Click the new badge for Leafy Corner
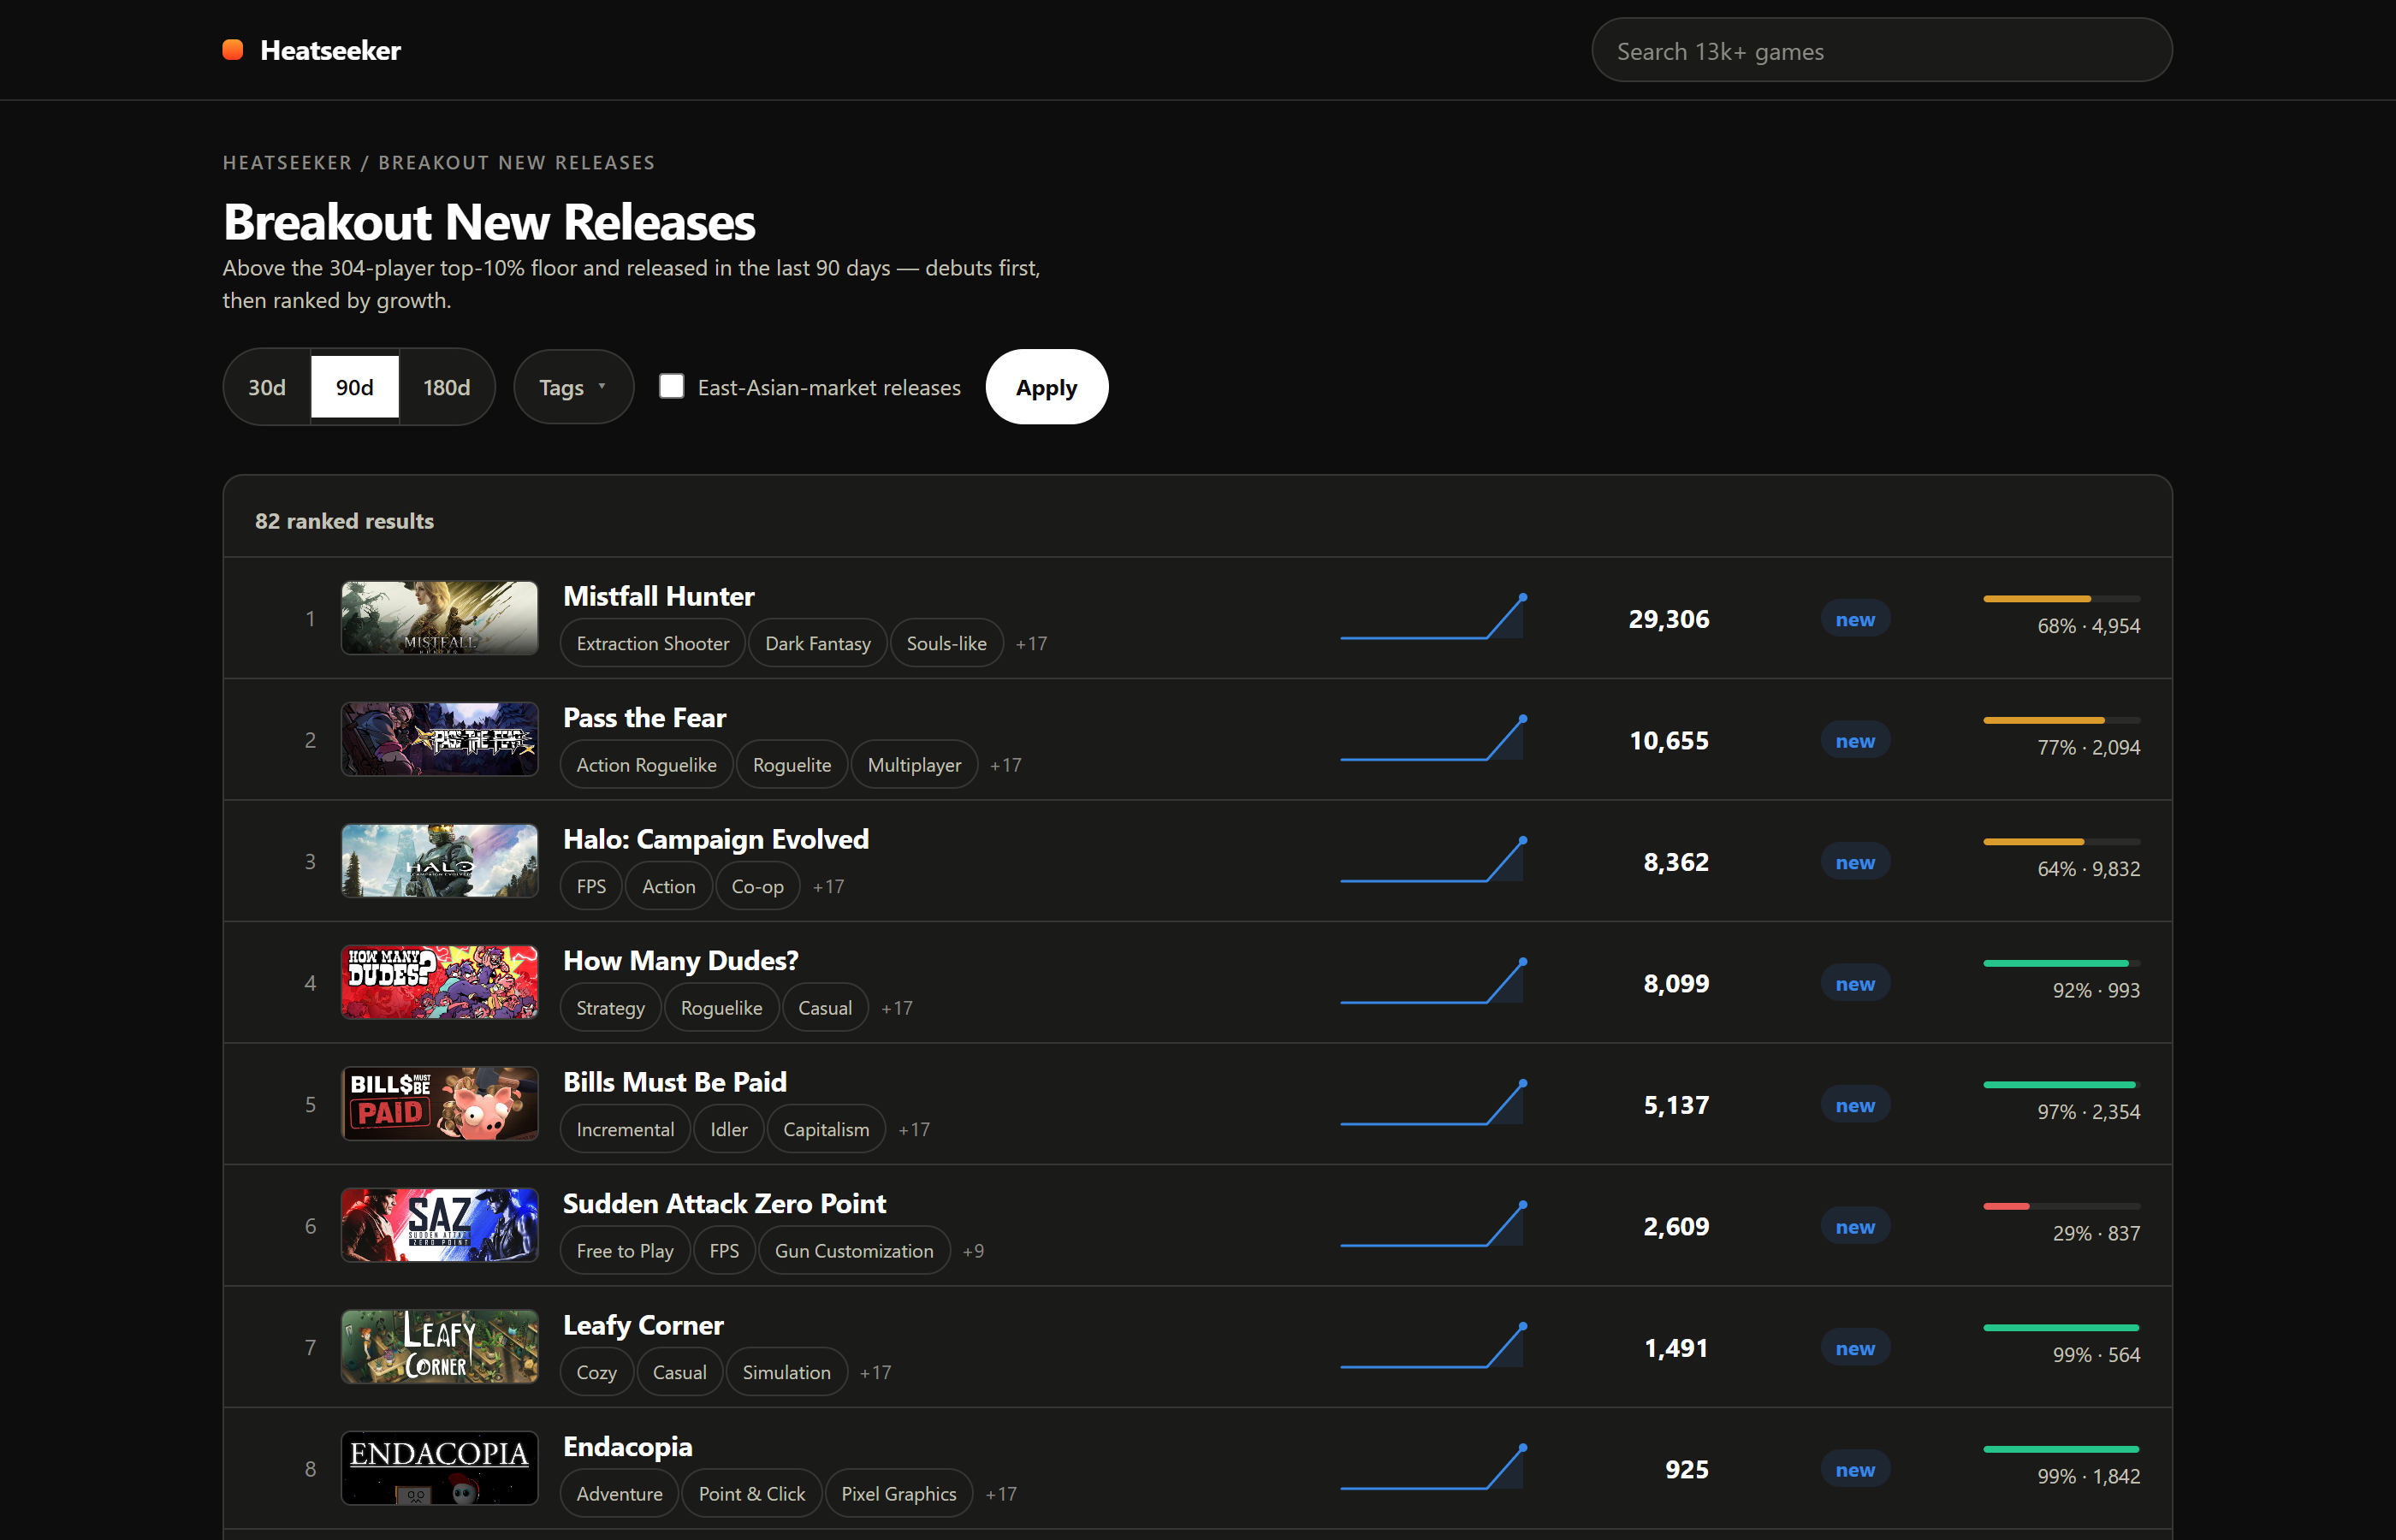The height and width of the screenshot is (1540, 2396). pyautogui.click(x=1855, y=1347)
